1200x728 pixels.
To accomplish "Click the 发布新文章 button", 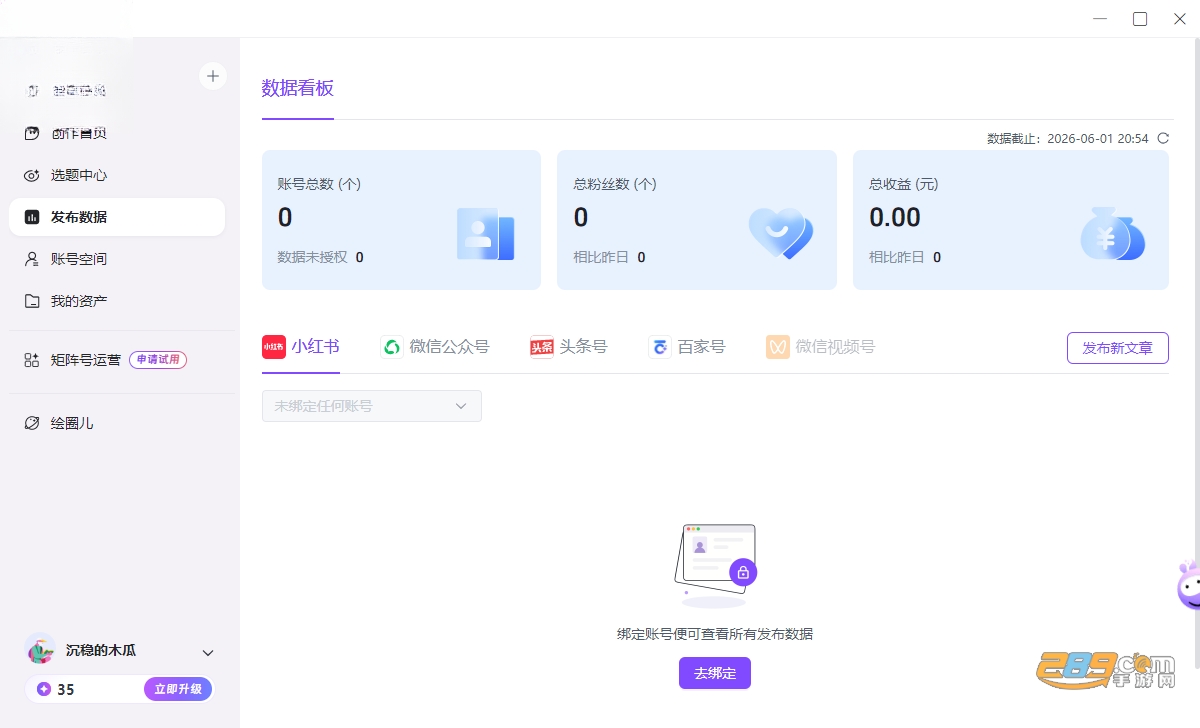I will click(1117, 348).
